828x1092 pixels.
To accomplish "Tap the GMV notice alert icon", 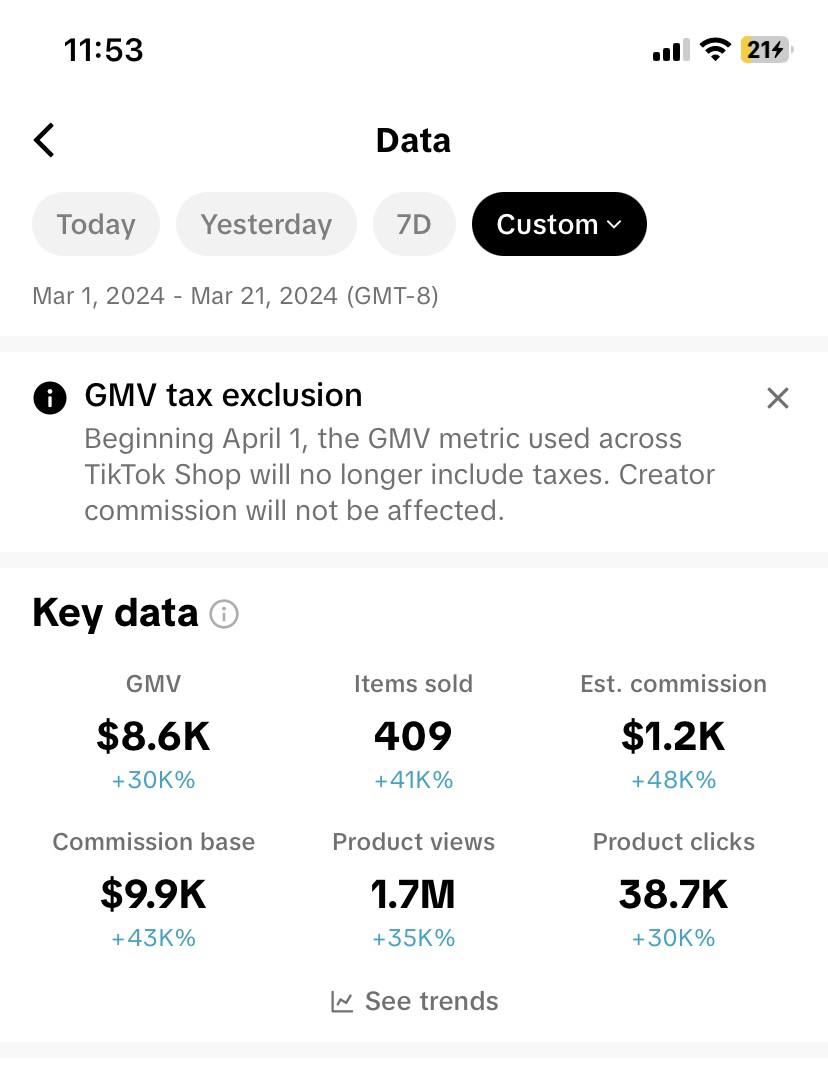I will (x=49, y=398).
